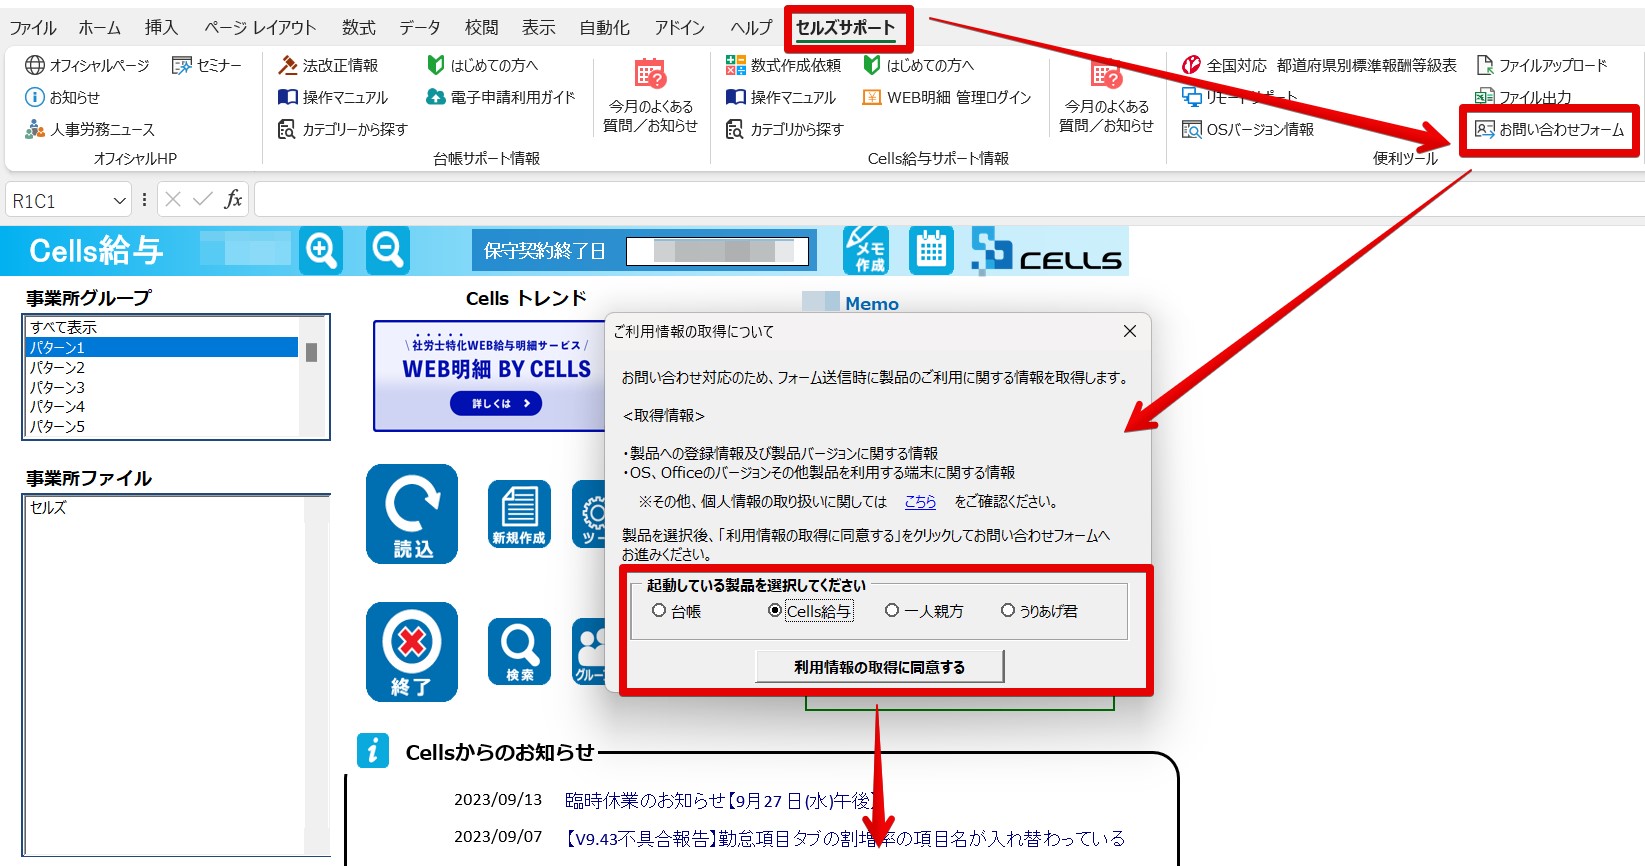Open OSバージョン情報
The width and height of the screenshot is (1645, 866).
pyautogui.click(x=1248, y=129)
